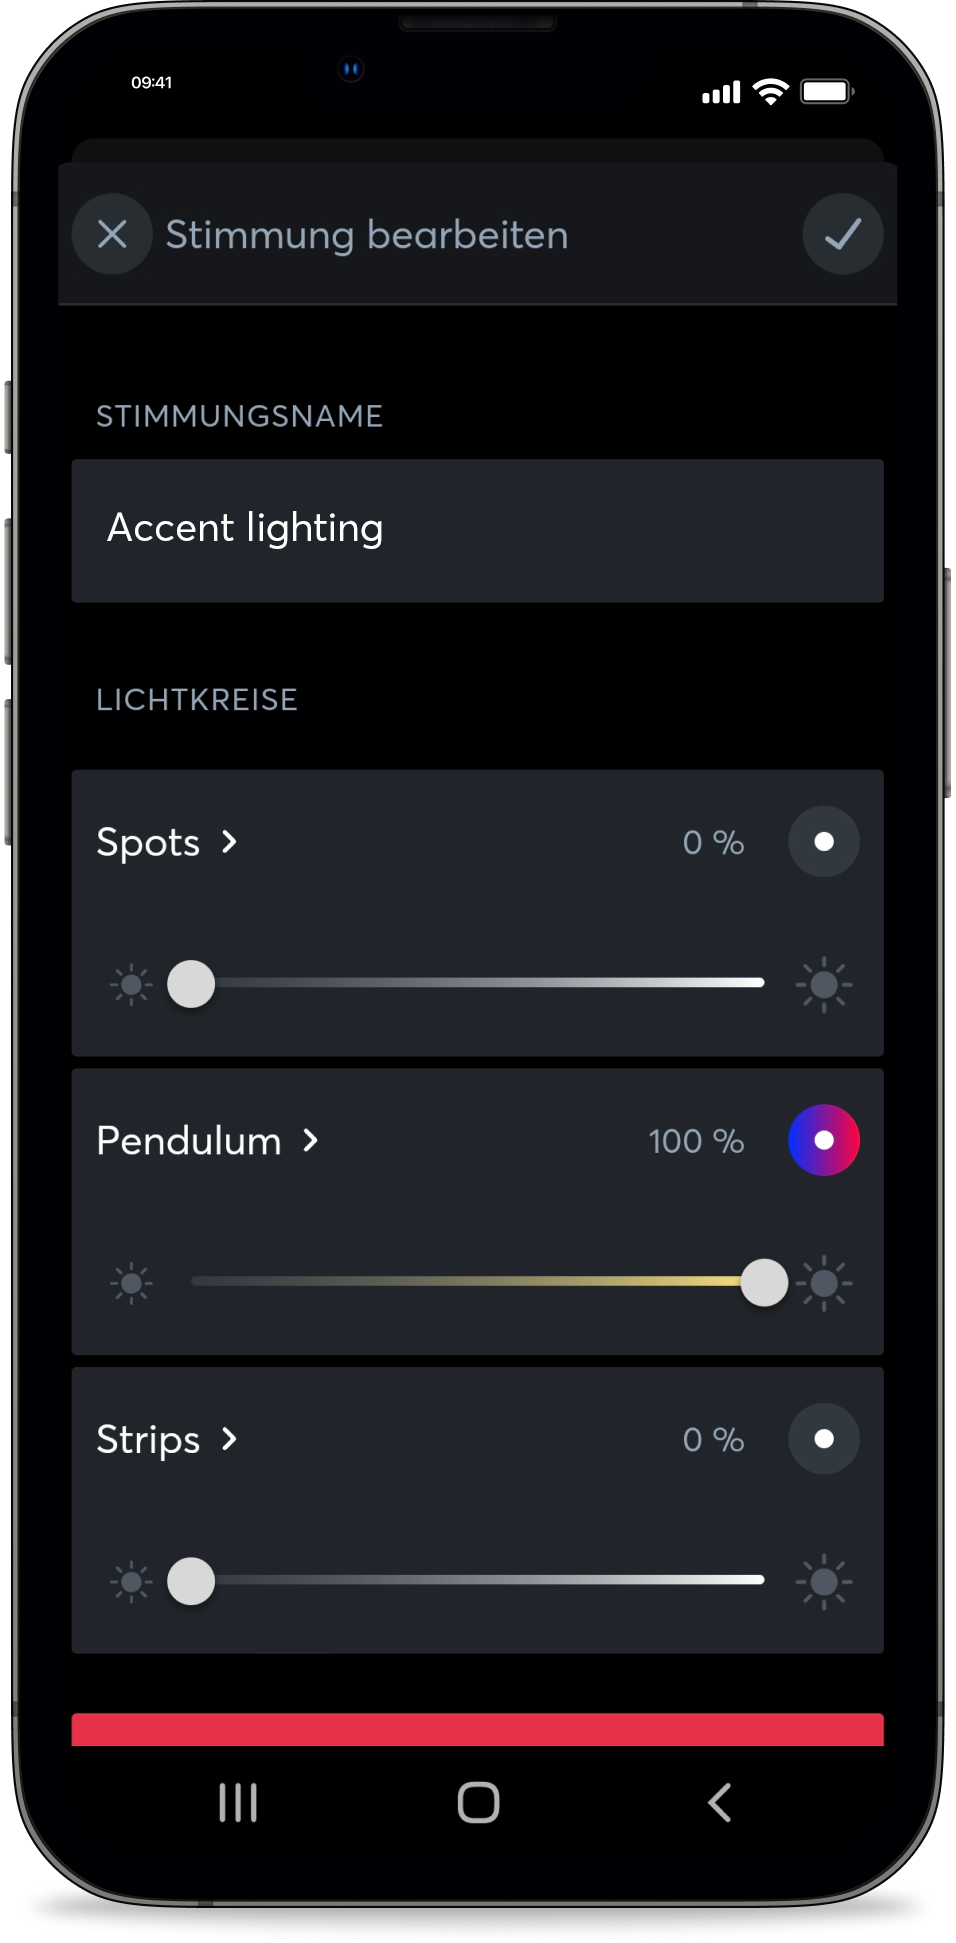Close the Stimmung bearbeiten editor with X
Image resolution: width=956 pixels, height=1943 pixels.
112,234
